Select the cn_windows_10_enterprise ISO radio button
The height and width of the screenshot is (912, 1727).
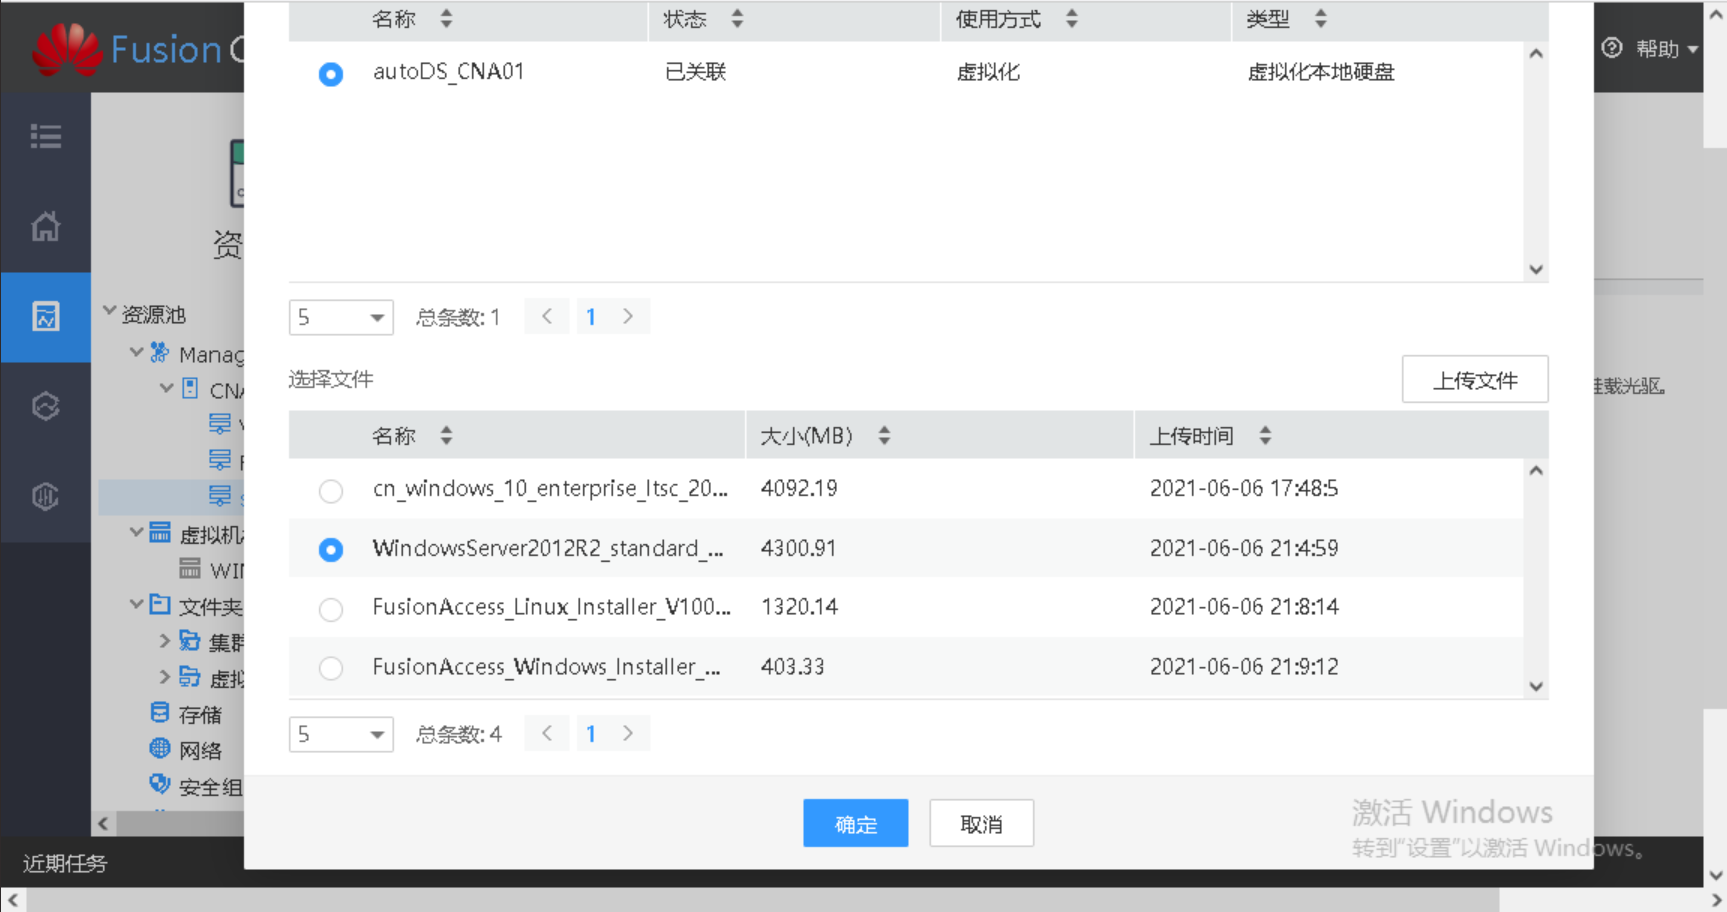[331, 491]
